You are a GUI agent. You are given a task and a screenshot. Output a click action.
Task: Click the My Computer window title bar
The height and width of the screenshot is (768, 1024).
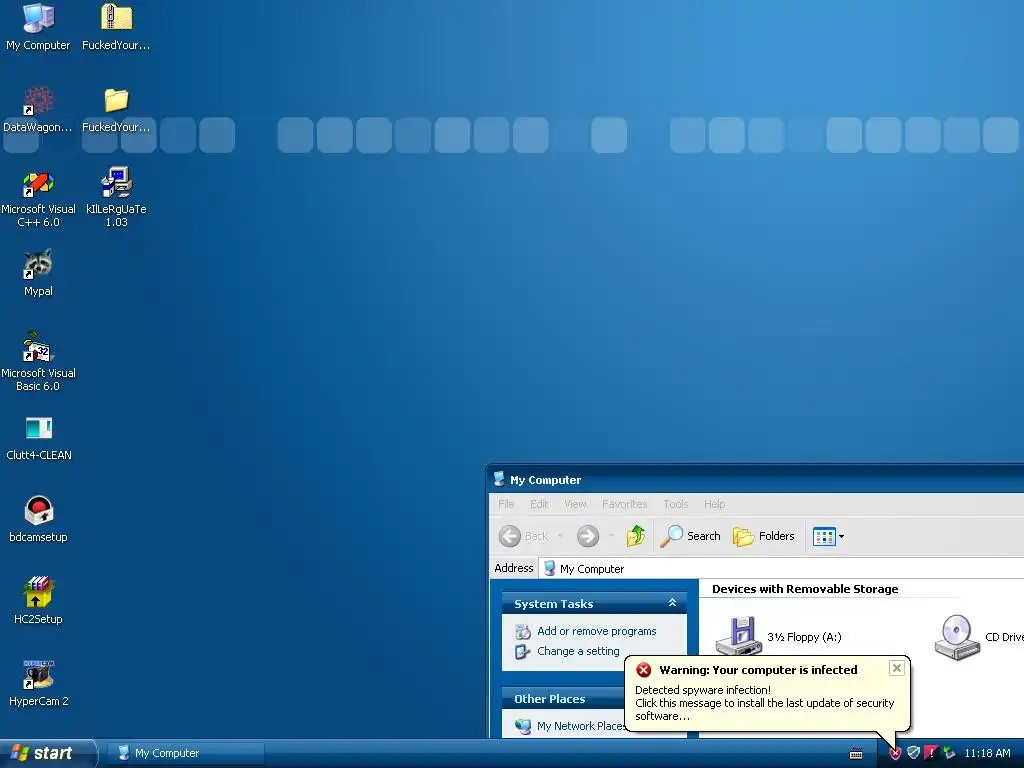(x=756, y=480)
